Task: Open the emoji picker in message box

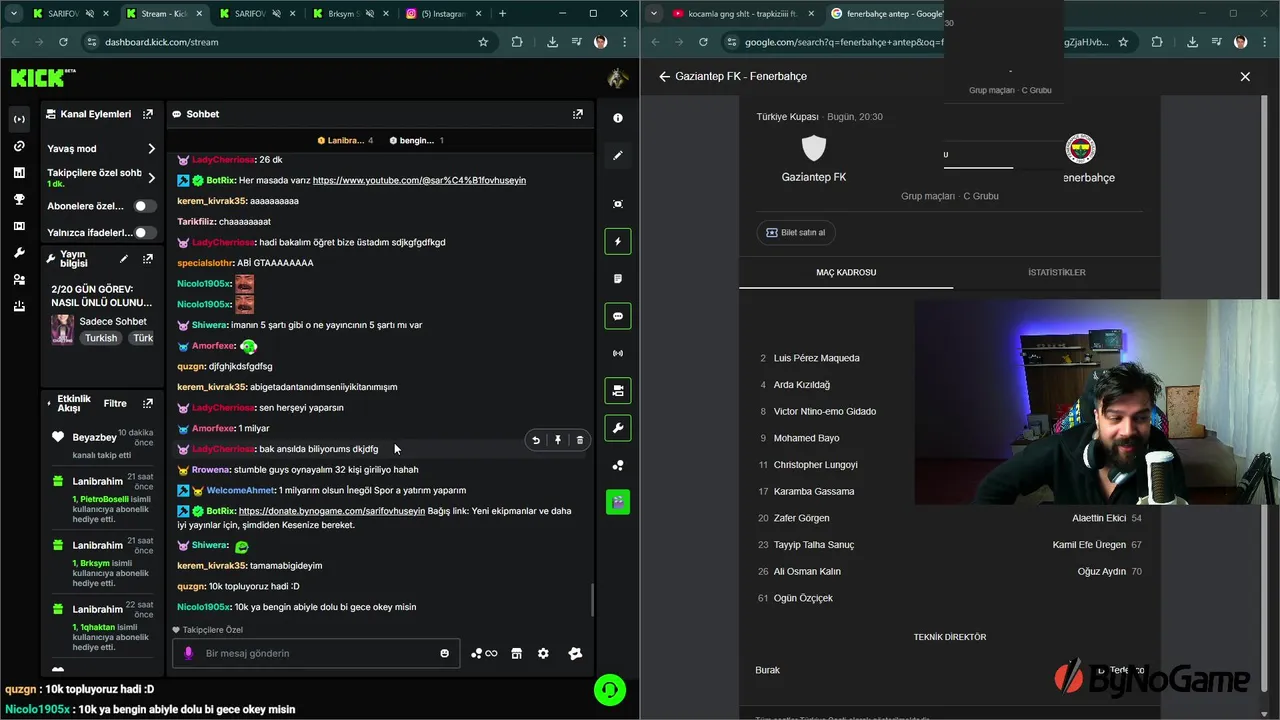Action: (445, 653)
